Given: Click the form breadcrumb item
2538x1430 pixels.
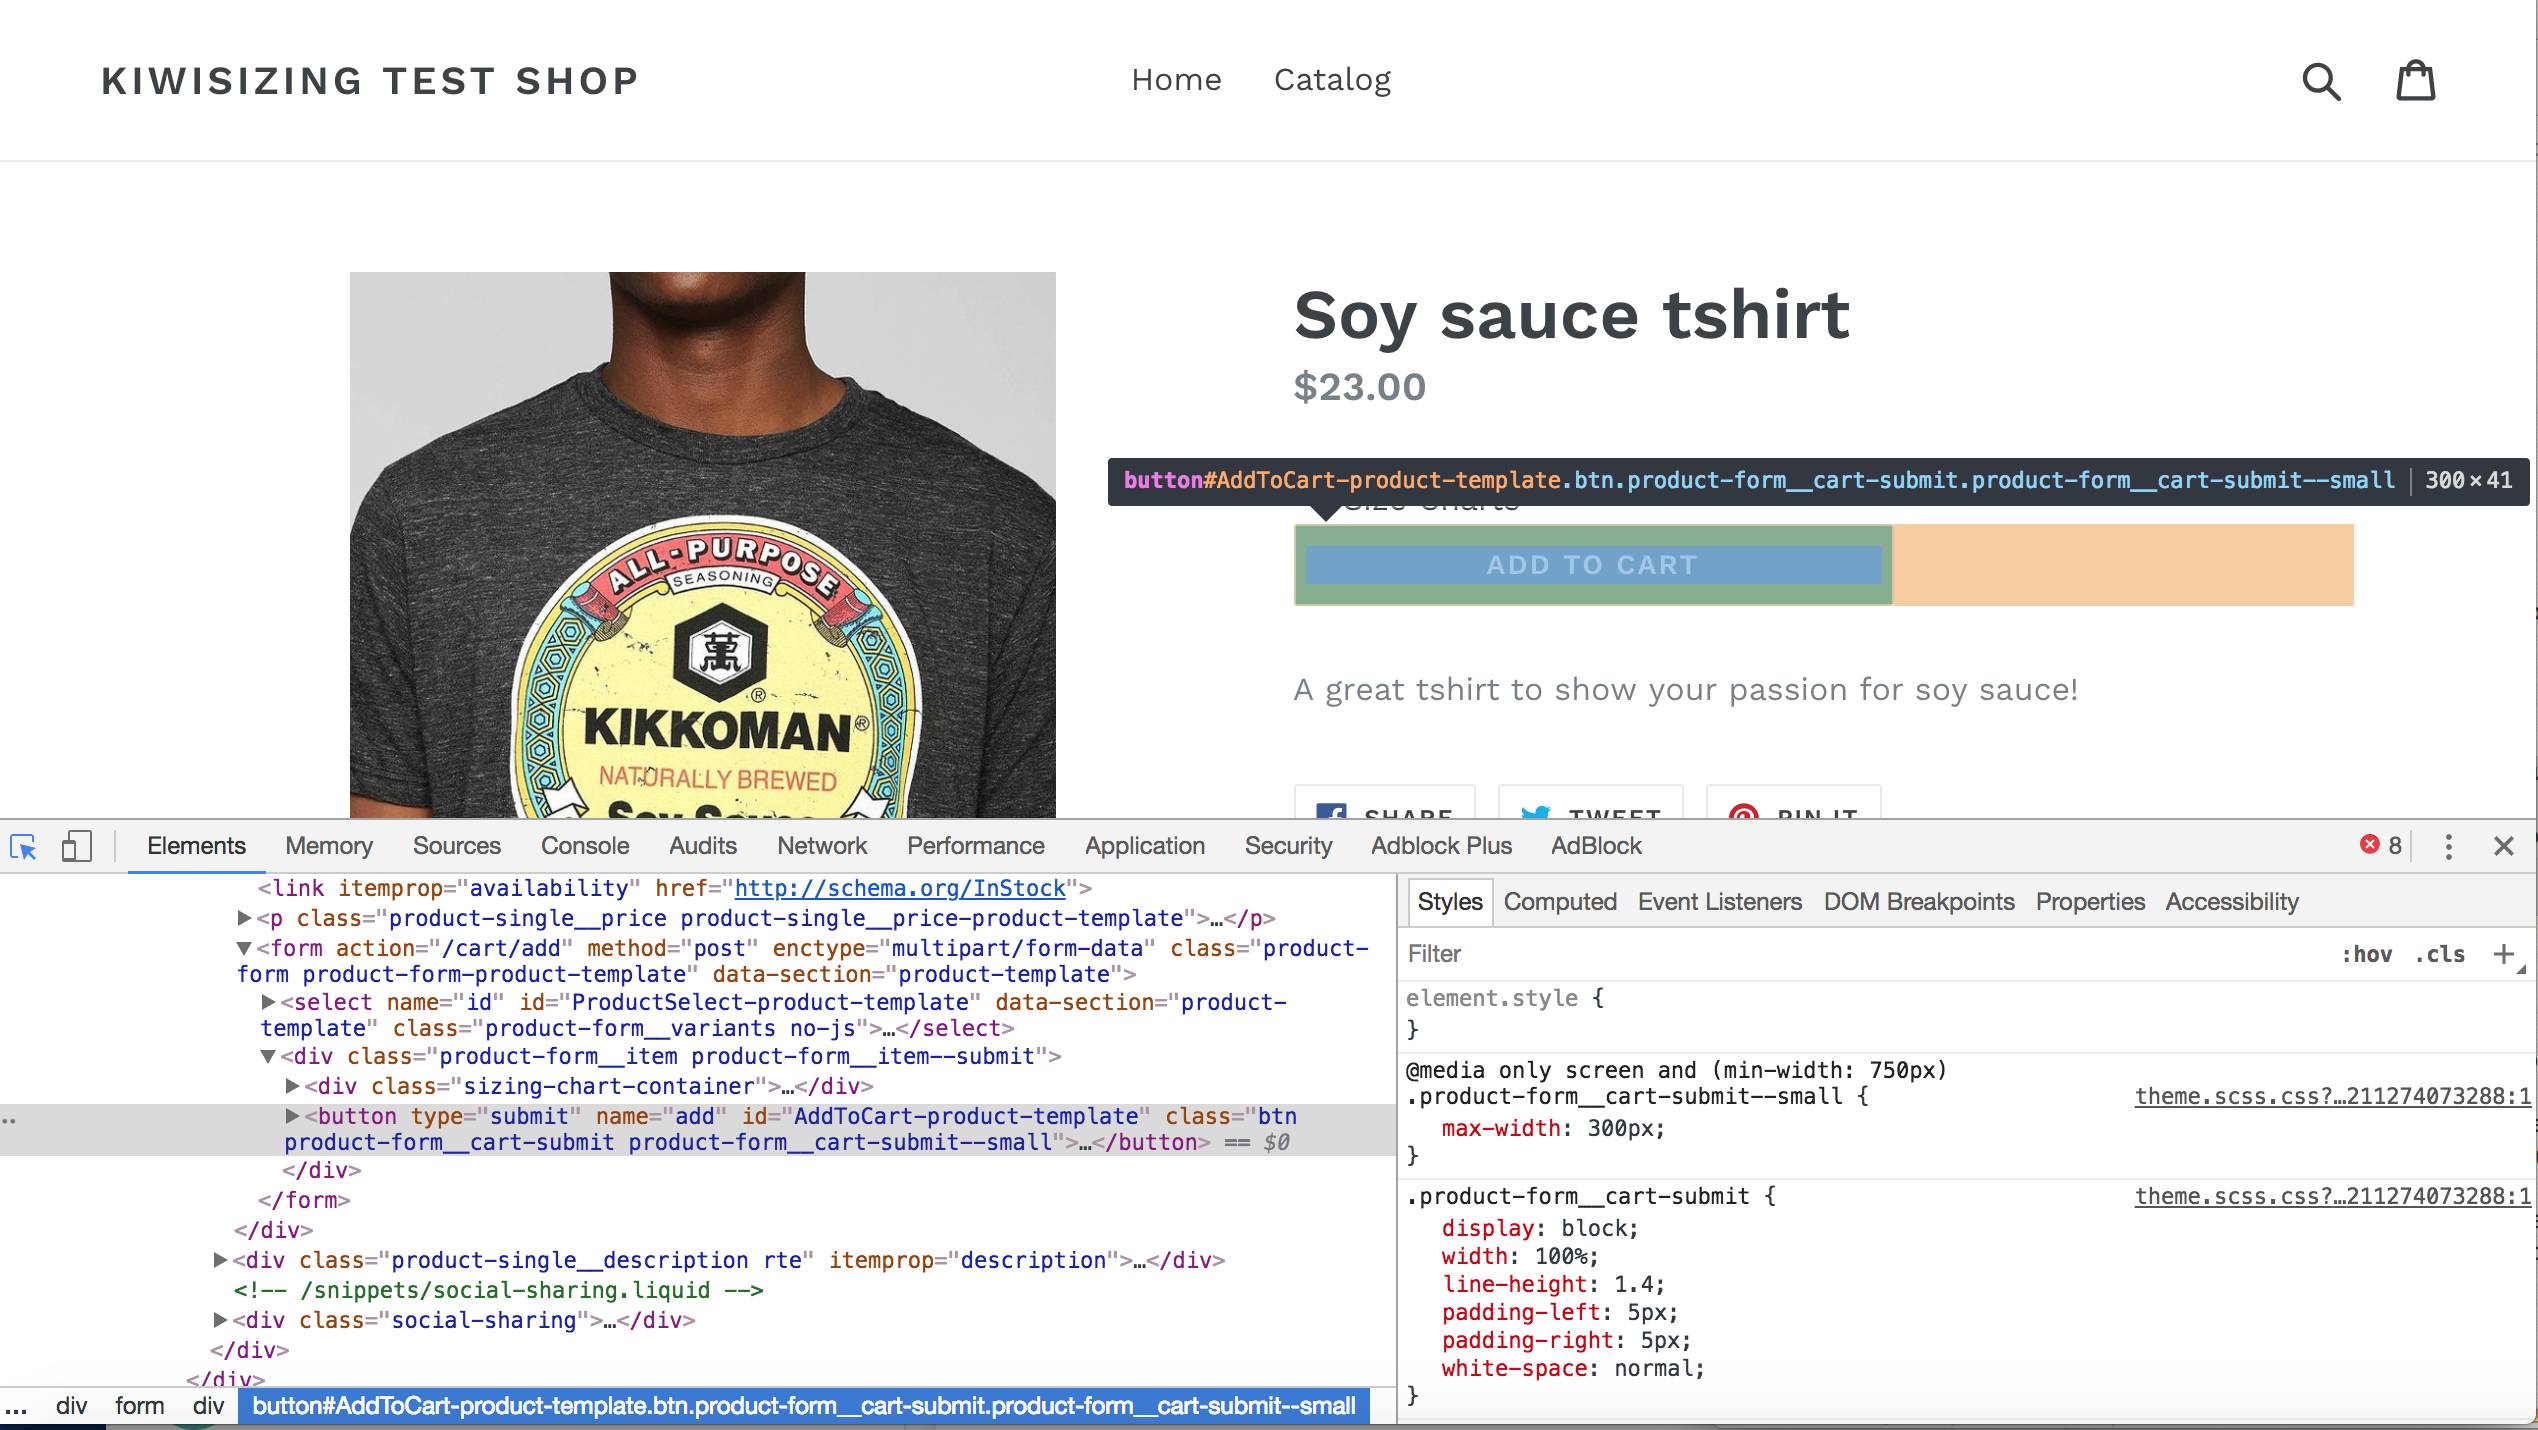Looking at the screenshot, I should tap(139, 1406).
